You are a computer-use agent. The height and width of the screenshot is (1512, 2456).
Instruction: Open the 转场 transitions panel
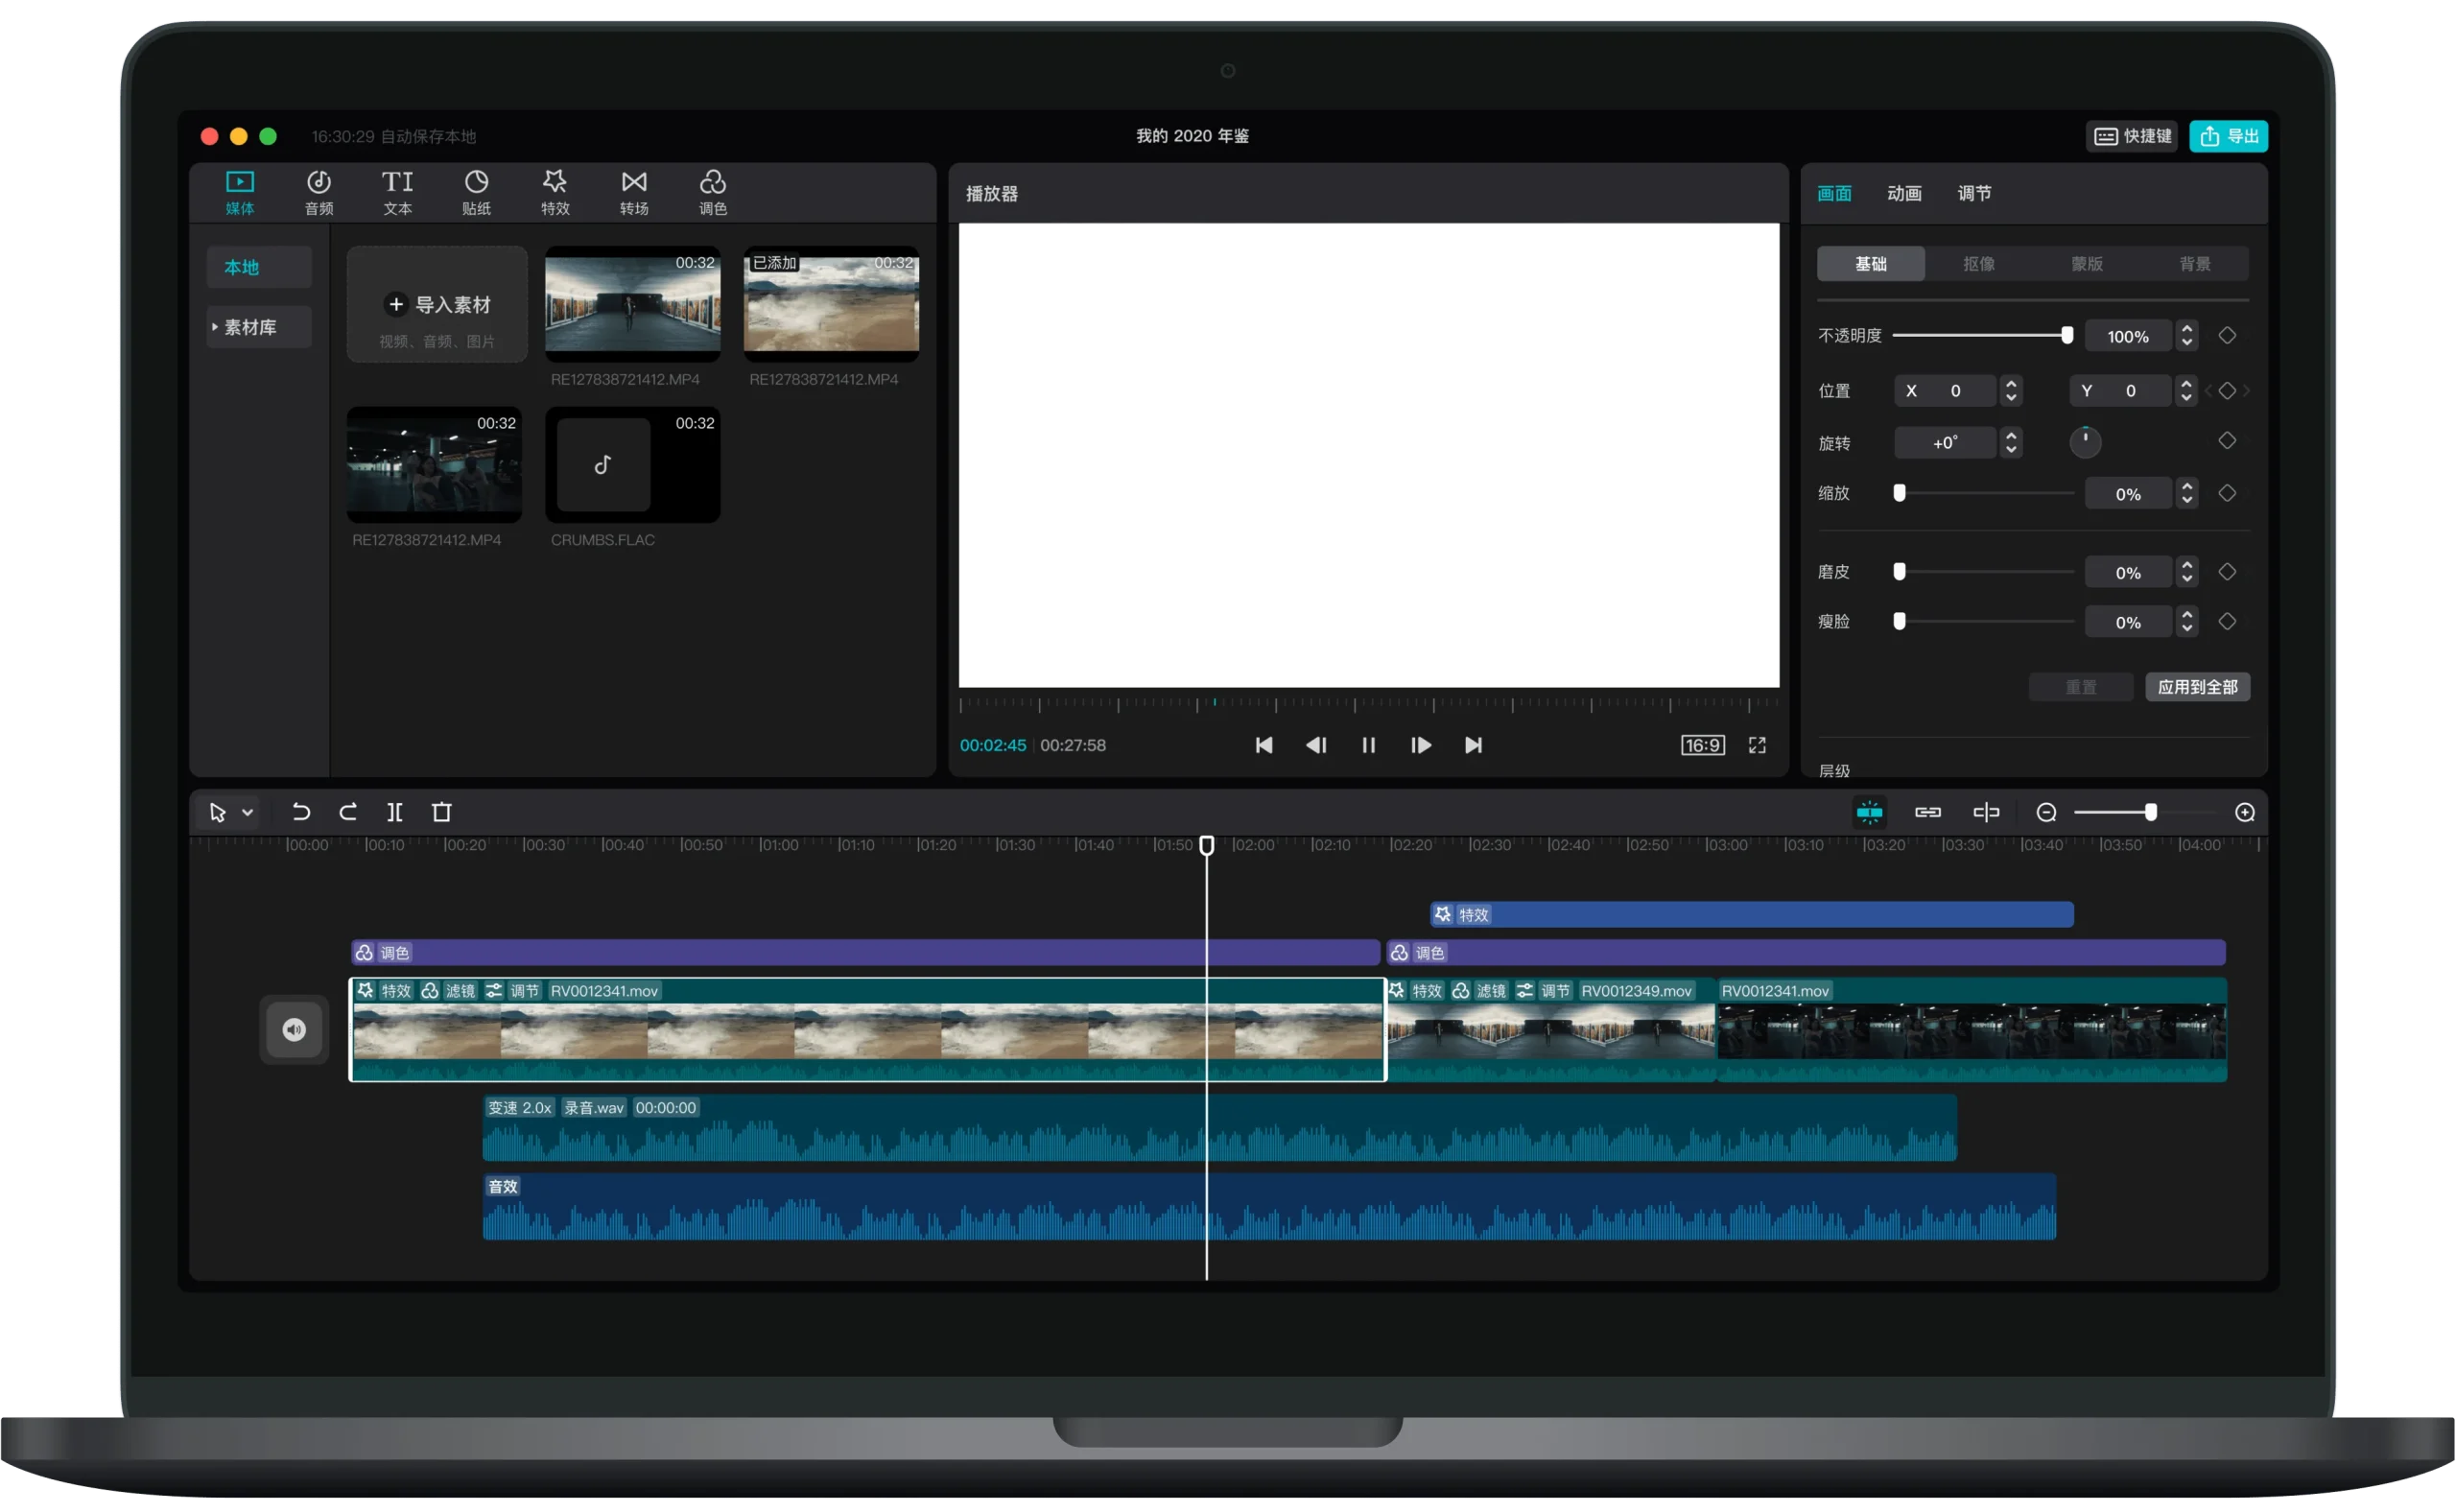tap(634, 192)
